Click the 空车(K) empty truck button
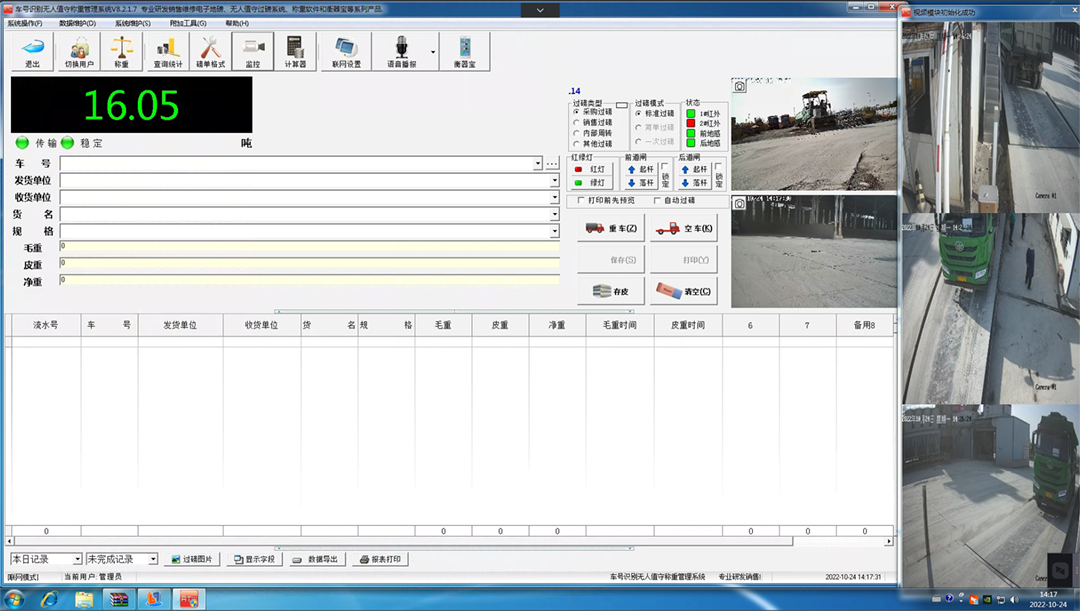 [x=684, y=228]
